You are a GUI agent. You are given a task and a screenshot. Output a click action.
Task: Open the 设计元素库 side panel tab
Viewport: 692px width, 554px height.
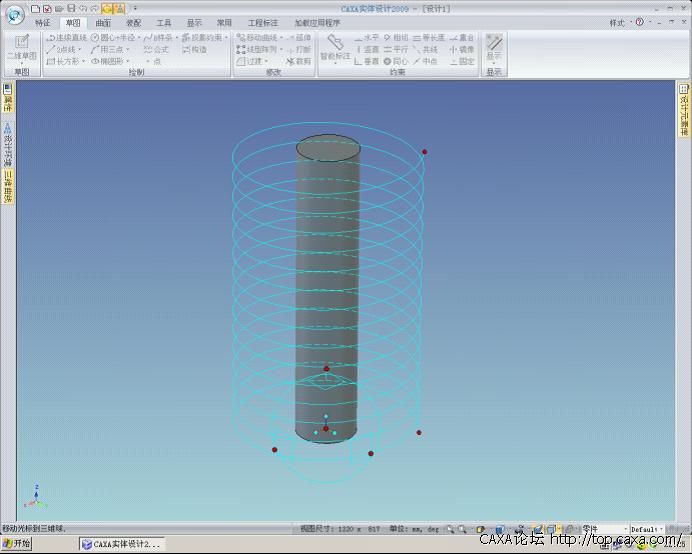[x=684, y=110]
